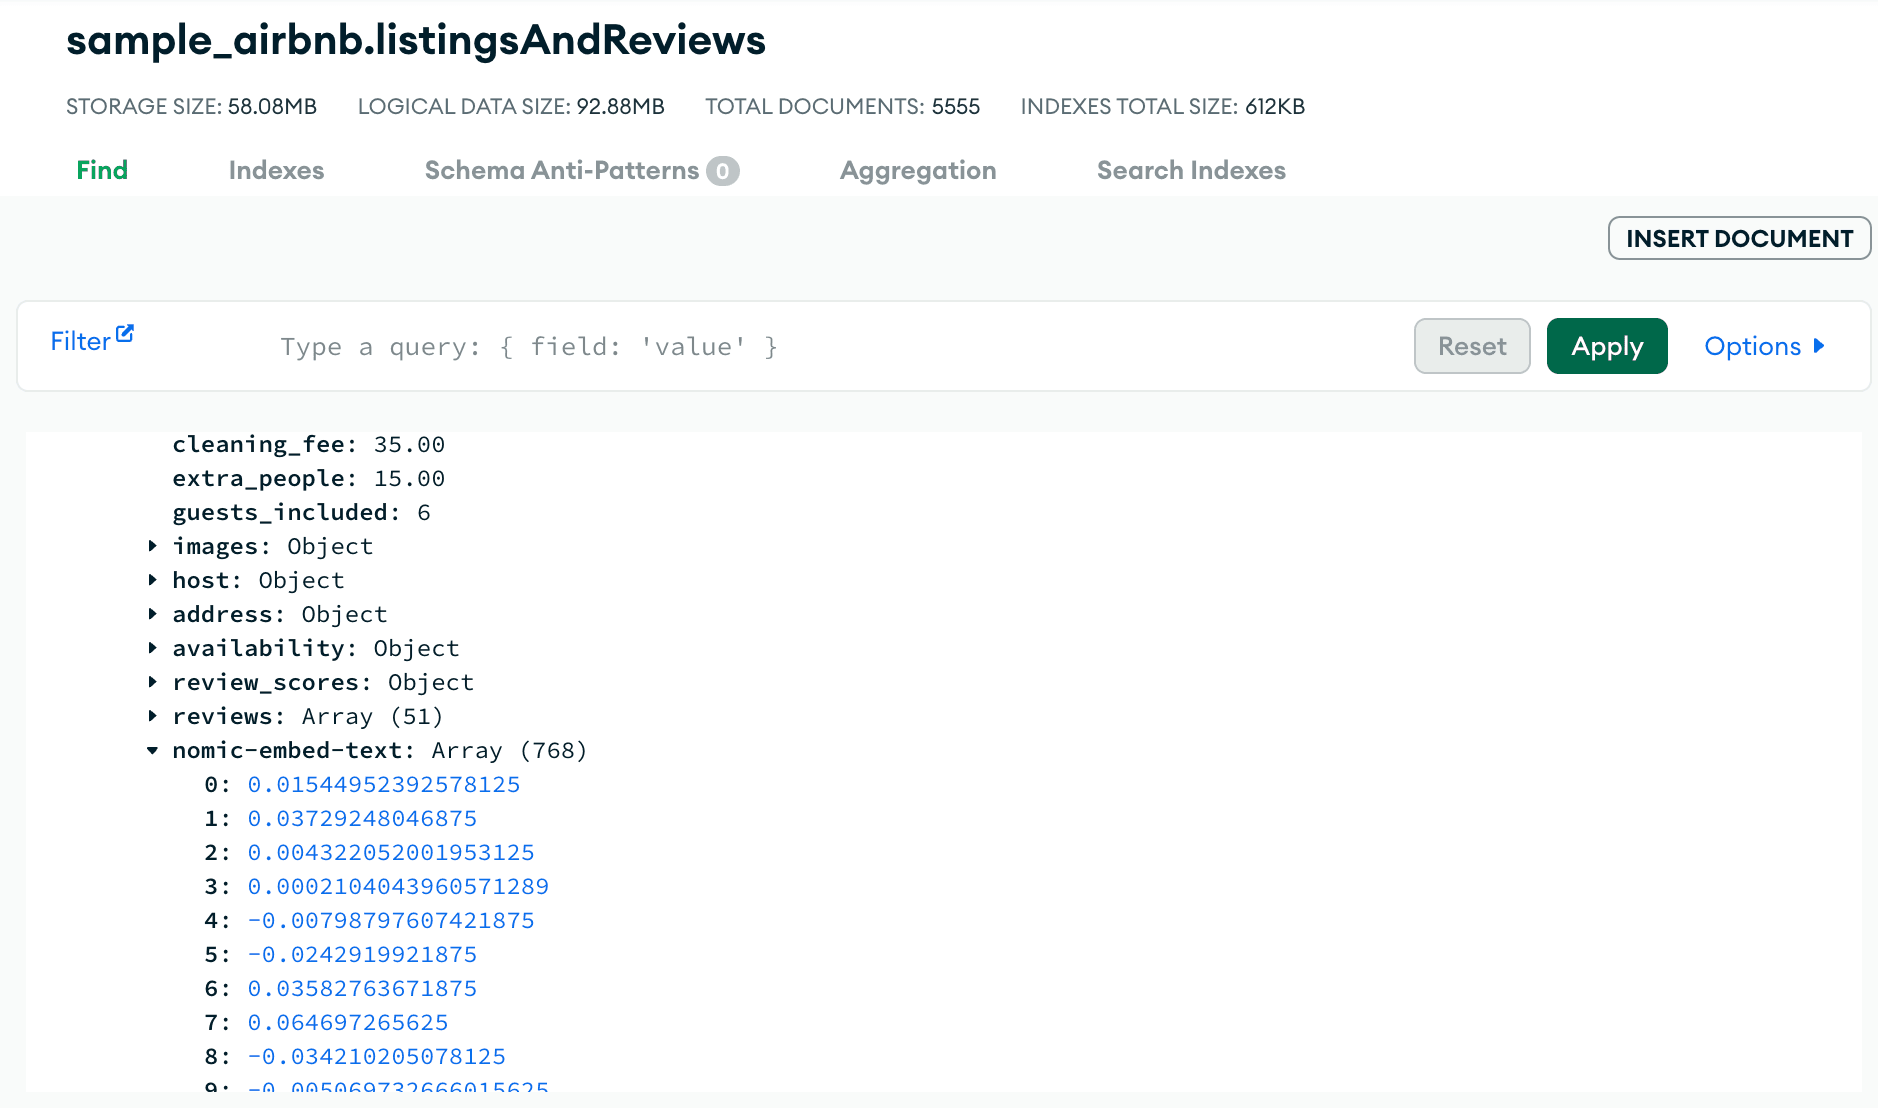
Task: Expand the reviews array field
Action: [152, 716]
